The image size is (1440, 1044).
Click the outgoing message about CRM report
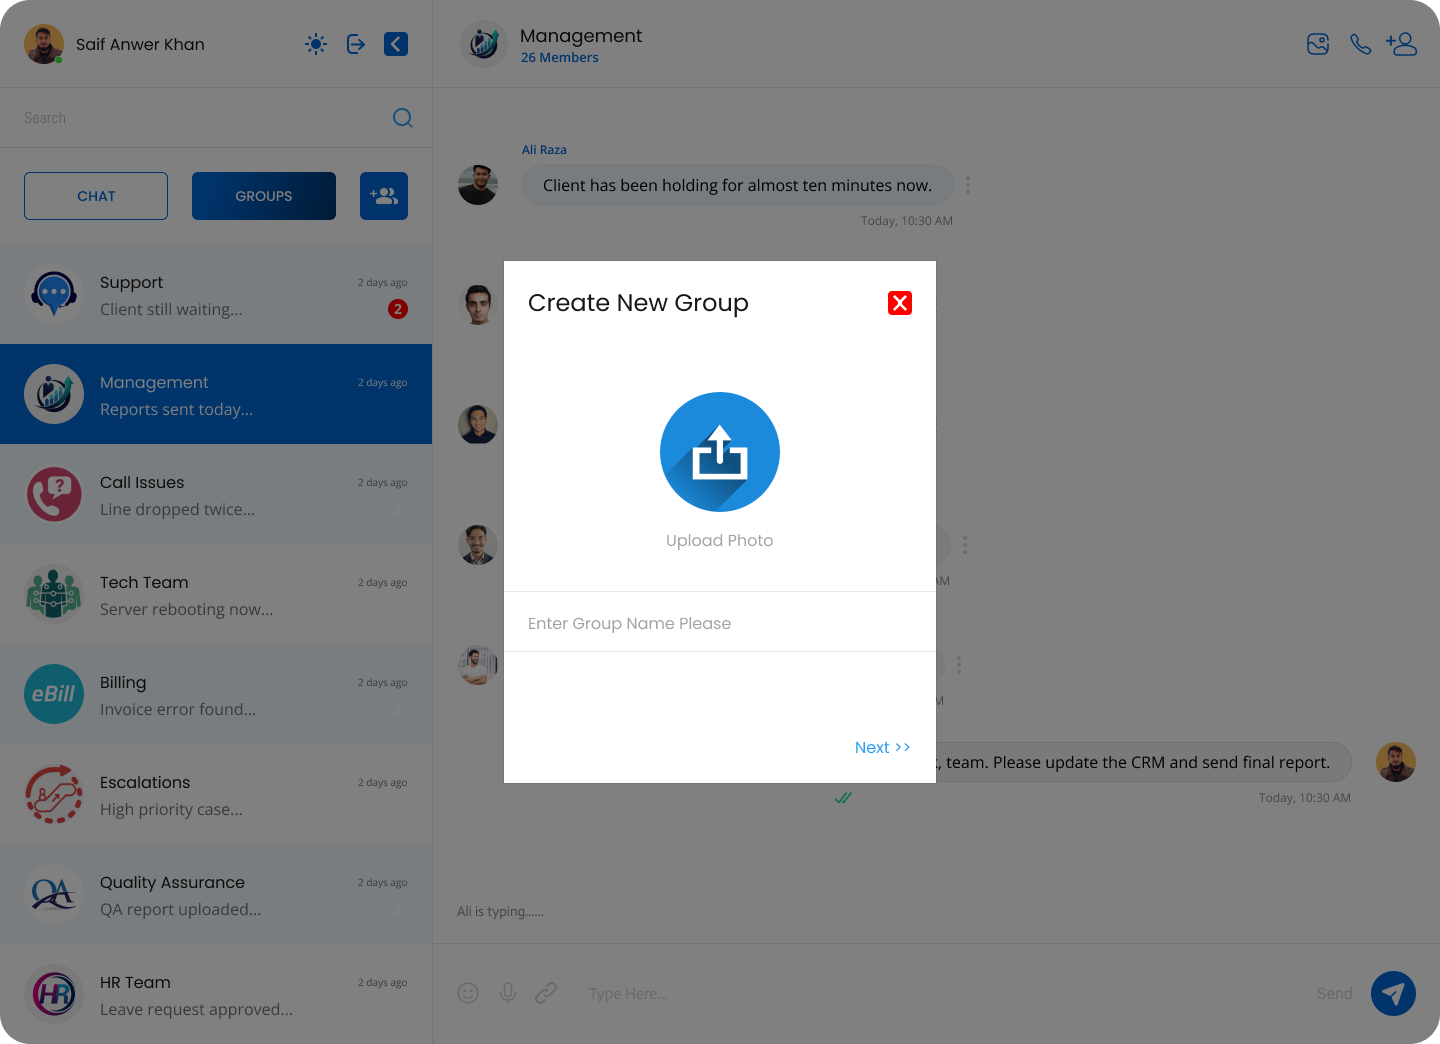pyautogui.click(x=1143, y=762)
